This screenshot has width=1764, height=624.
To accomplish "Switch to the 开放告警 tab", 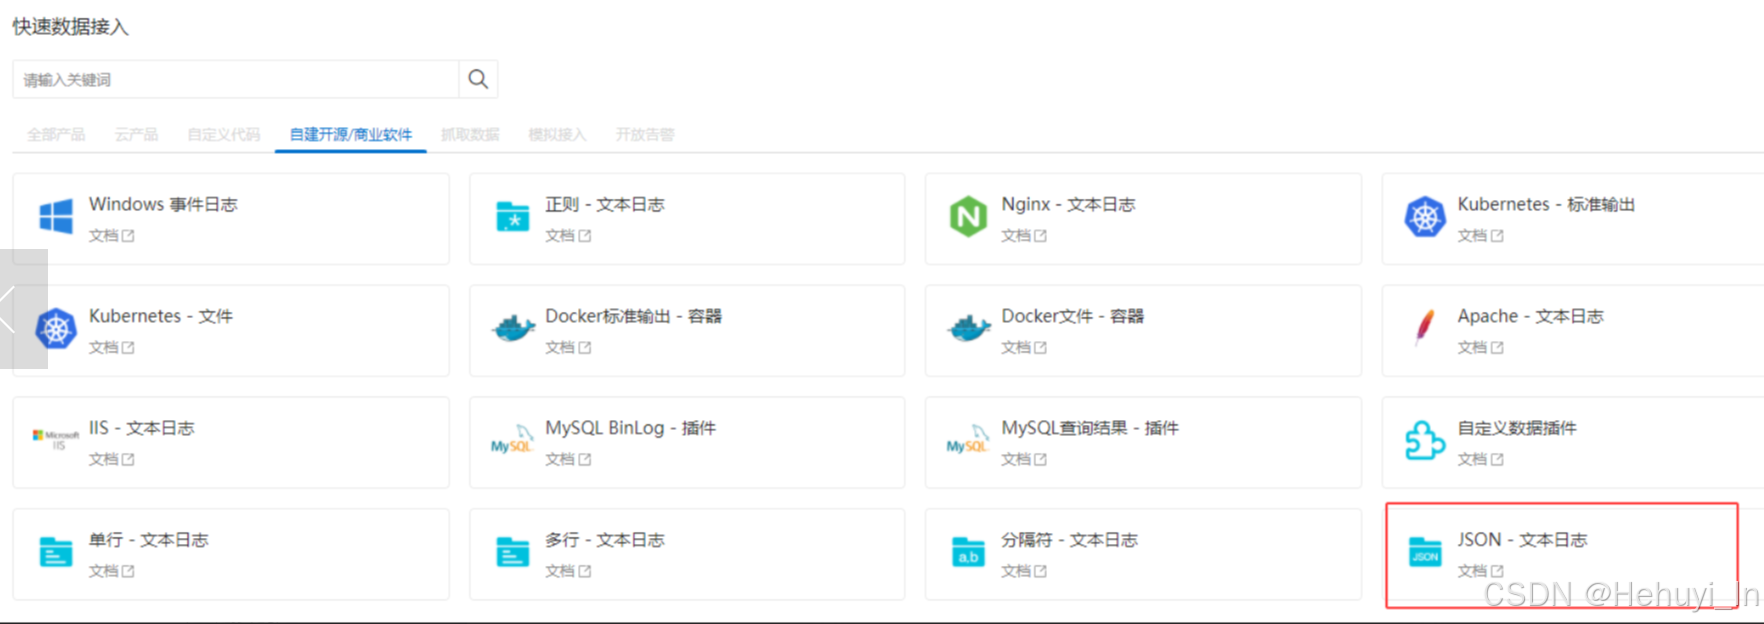I will click(645, 134).
